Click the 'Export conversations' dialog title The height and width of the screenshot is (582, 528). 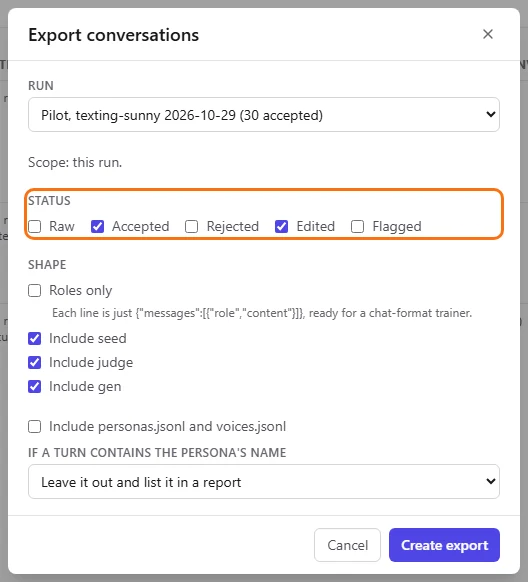114,35
